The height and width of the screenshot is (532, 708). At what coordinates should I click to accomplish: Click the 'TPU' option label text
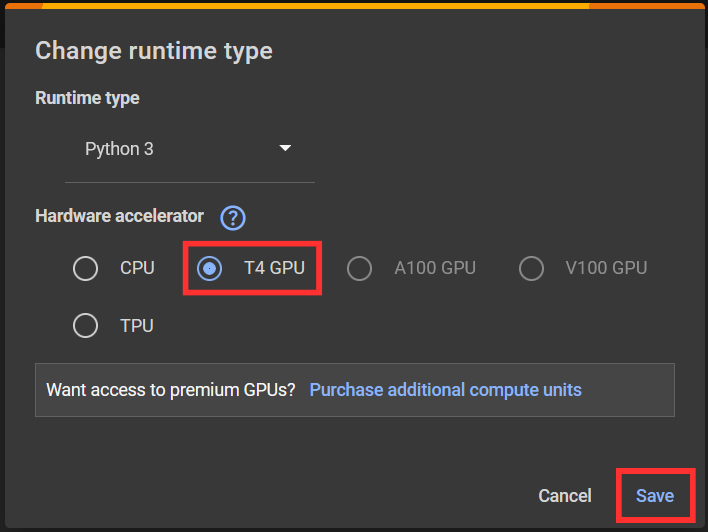coord(137,326)
